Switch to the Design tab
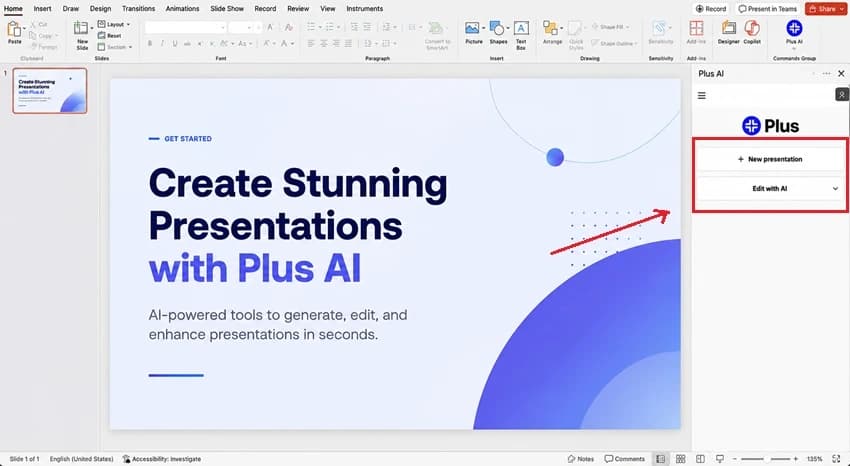 100,9
